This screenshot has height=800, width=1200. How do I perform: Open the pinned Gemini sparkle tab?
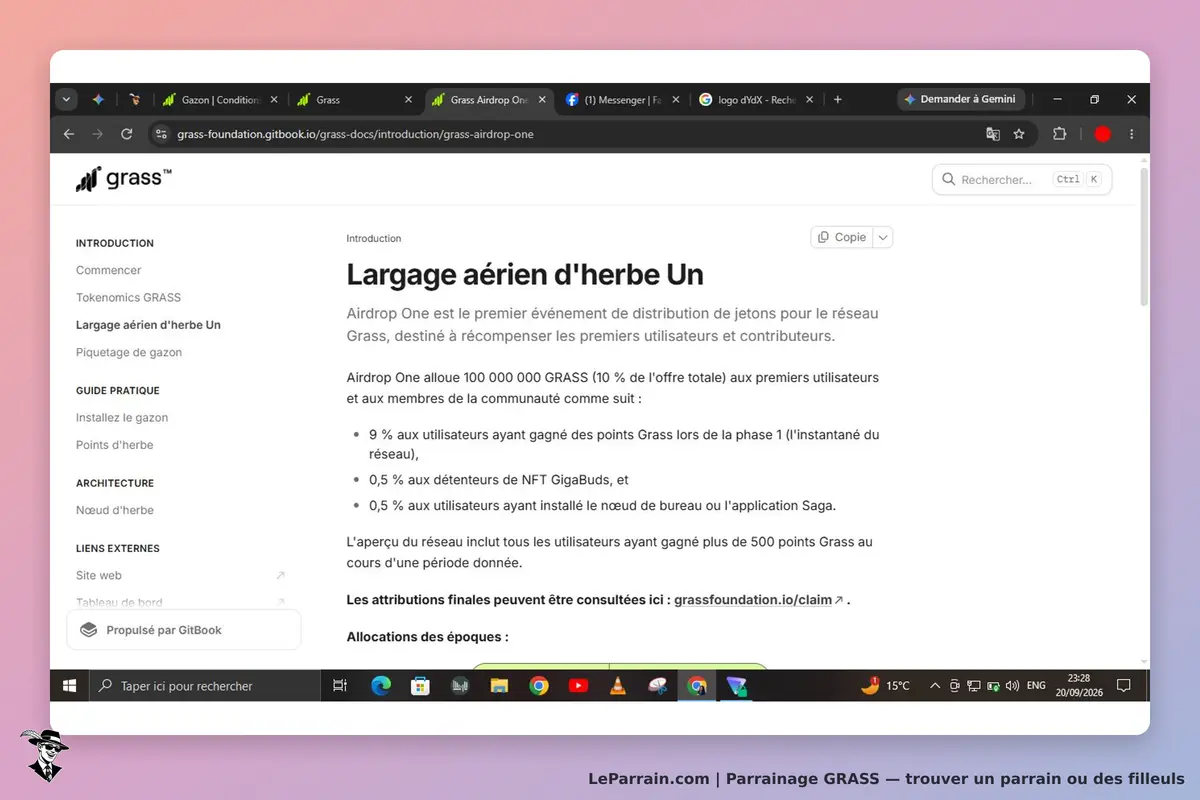(98, 100)
